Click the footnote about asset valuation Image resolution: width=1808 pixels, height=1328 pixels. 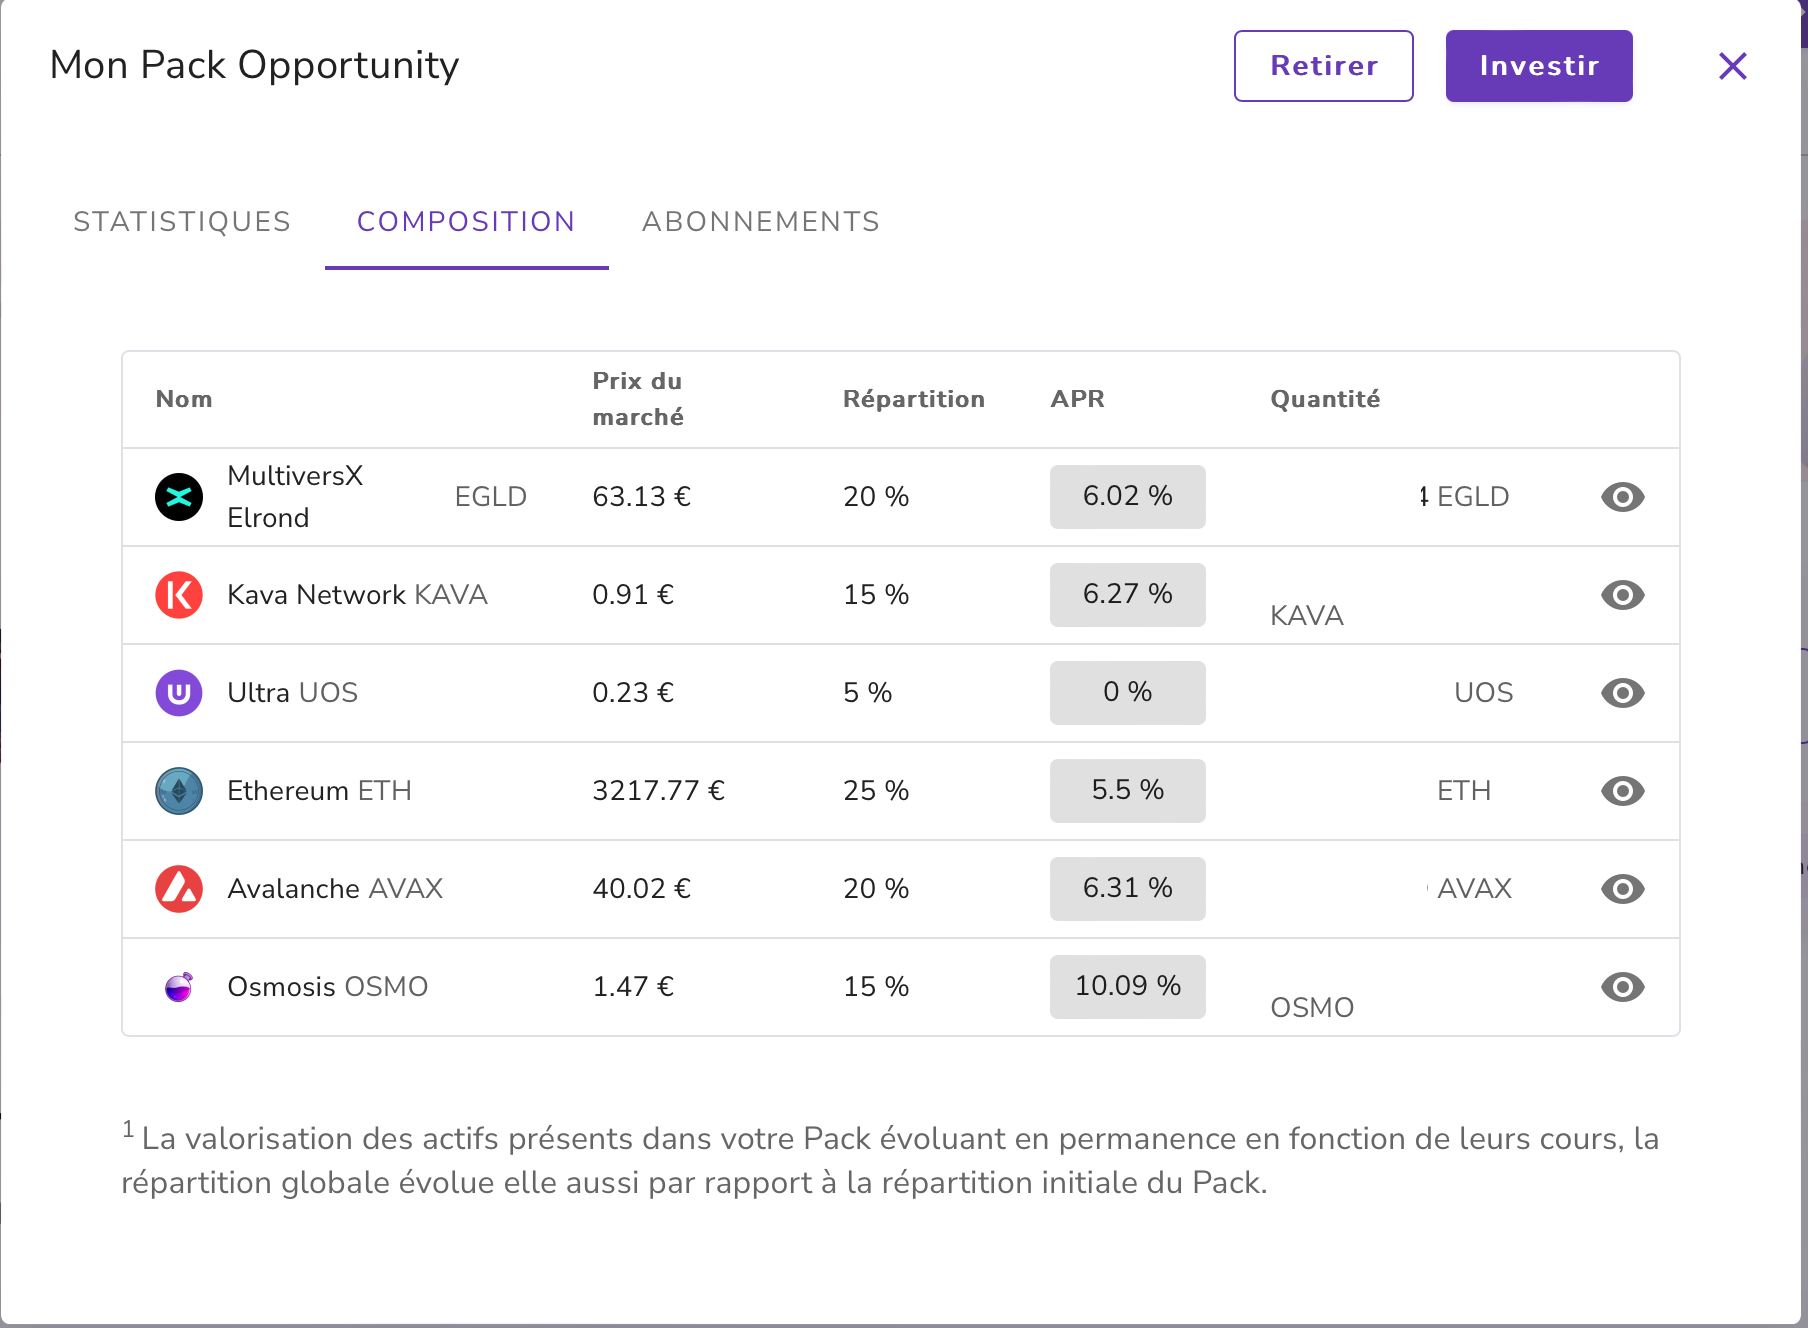[x=890, y=1160]
